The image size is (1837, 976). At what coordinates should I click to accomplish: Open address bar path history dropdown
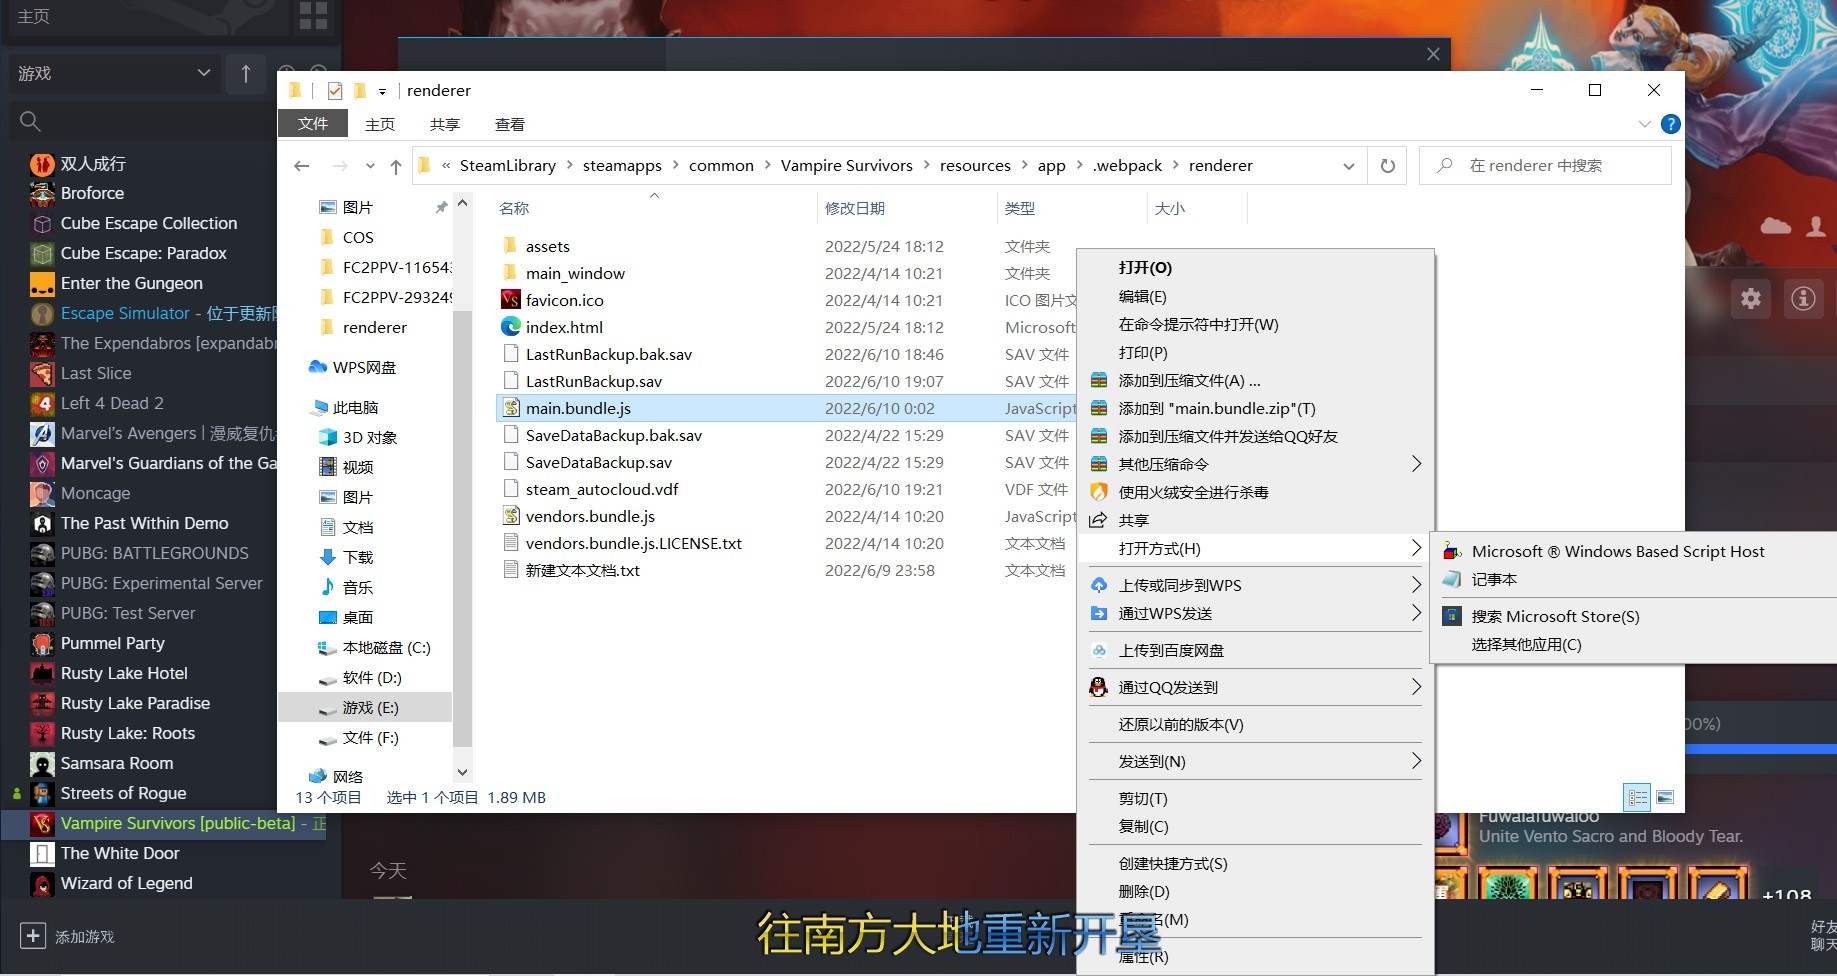(x=1348, y=166)
